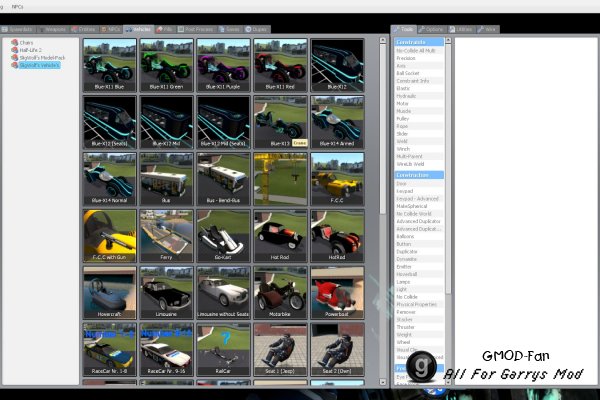
Task: Choose the Remover tool
Action: pos(419,312)
